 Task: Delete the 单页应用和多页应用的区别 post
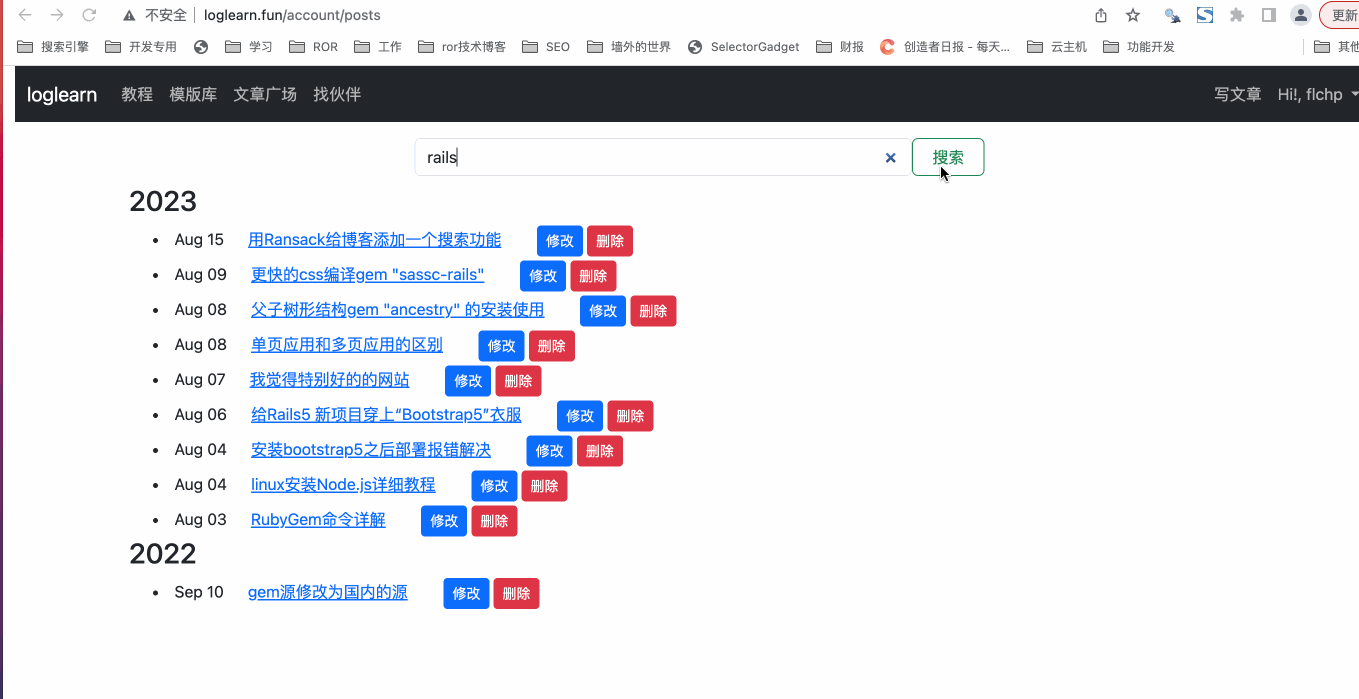551,346
